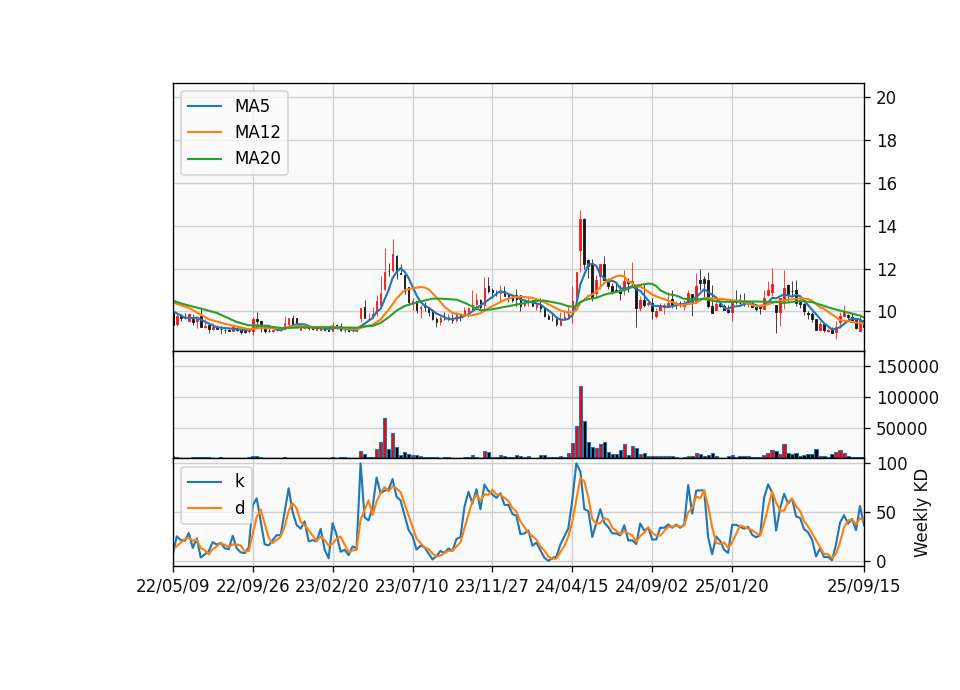The width and height of the screenshot is (960, 690).
Task: Click the d legend label in KD panel
Action: (239, 508)
